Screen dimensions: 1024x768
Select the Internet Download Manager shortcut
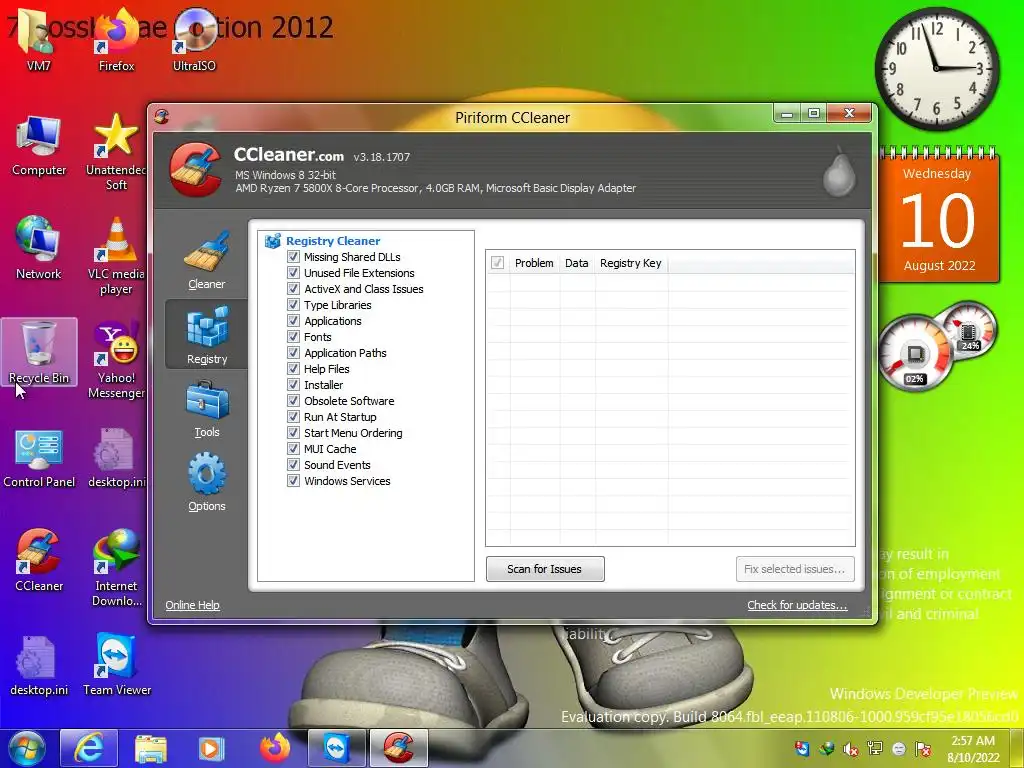(116, 568)
